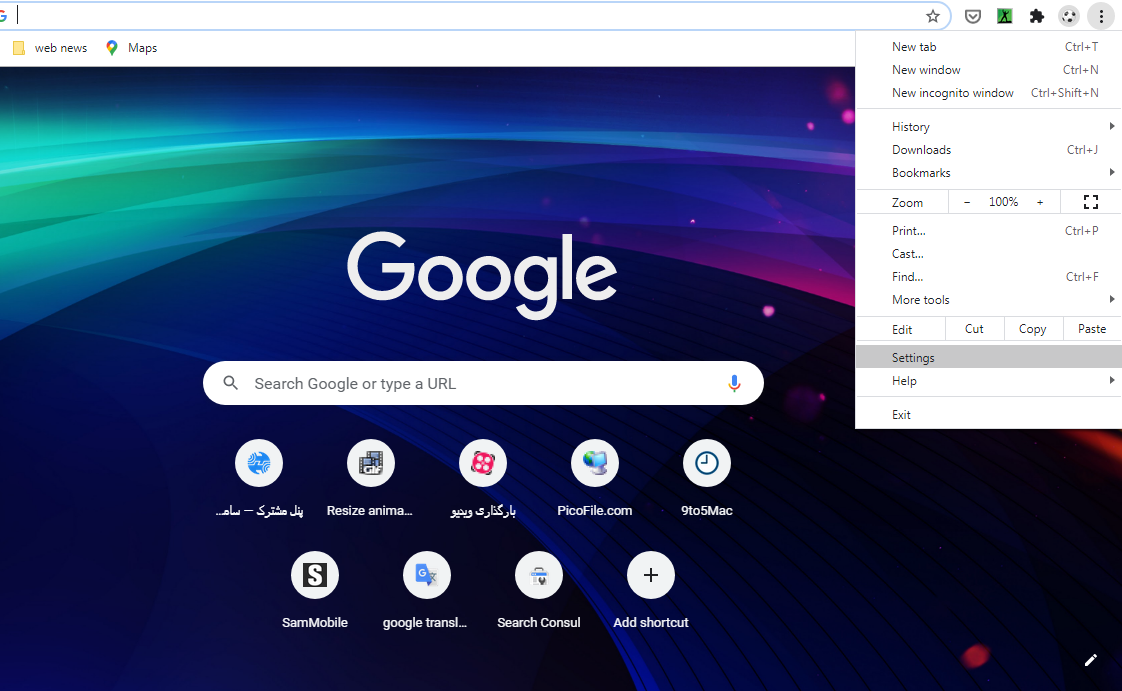
Task: Decrease zoom with the minus button
Action: click(x=967, y=202)
